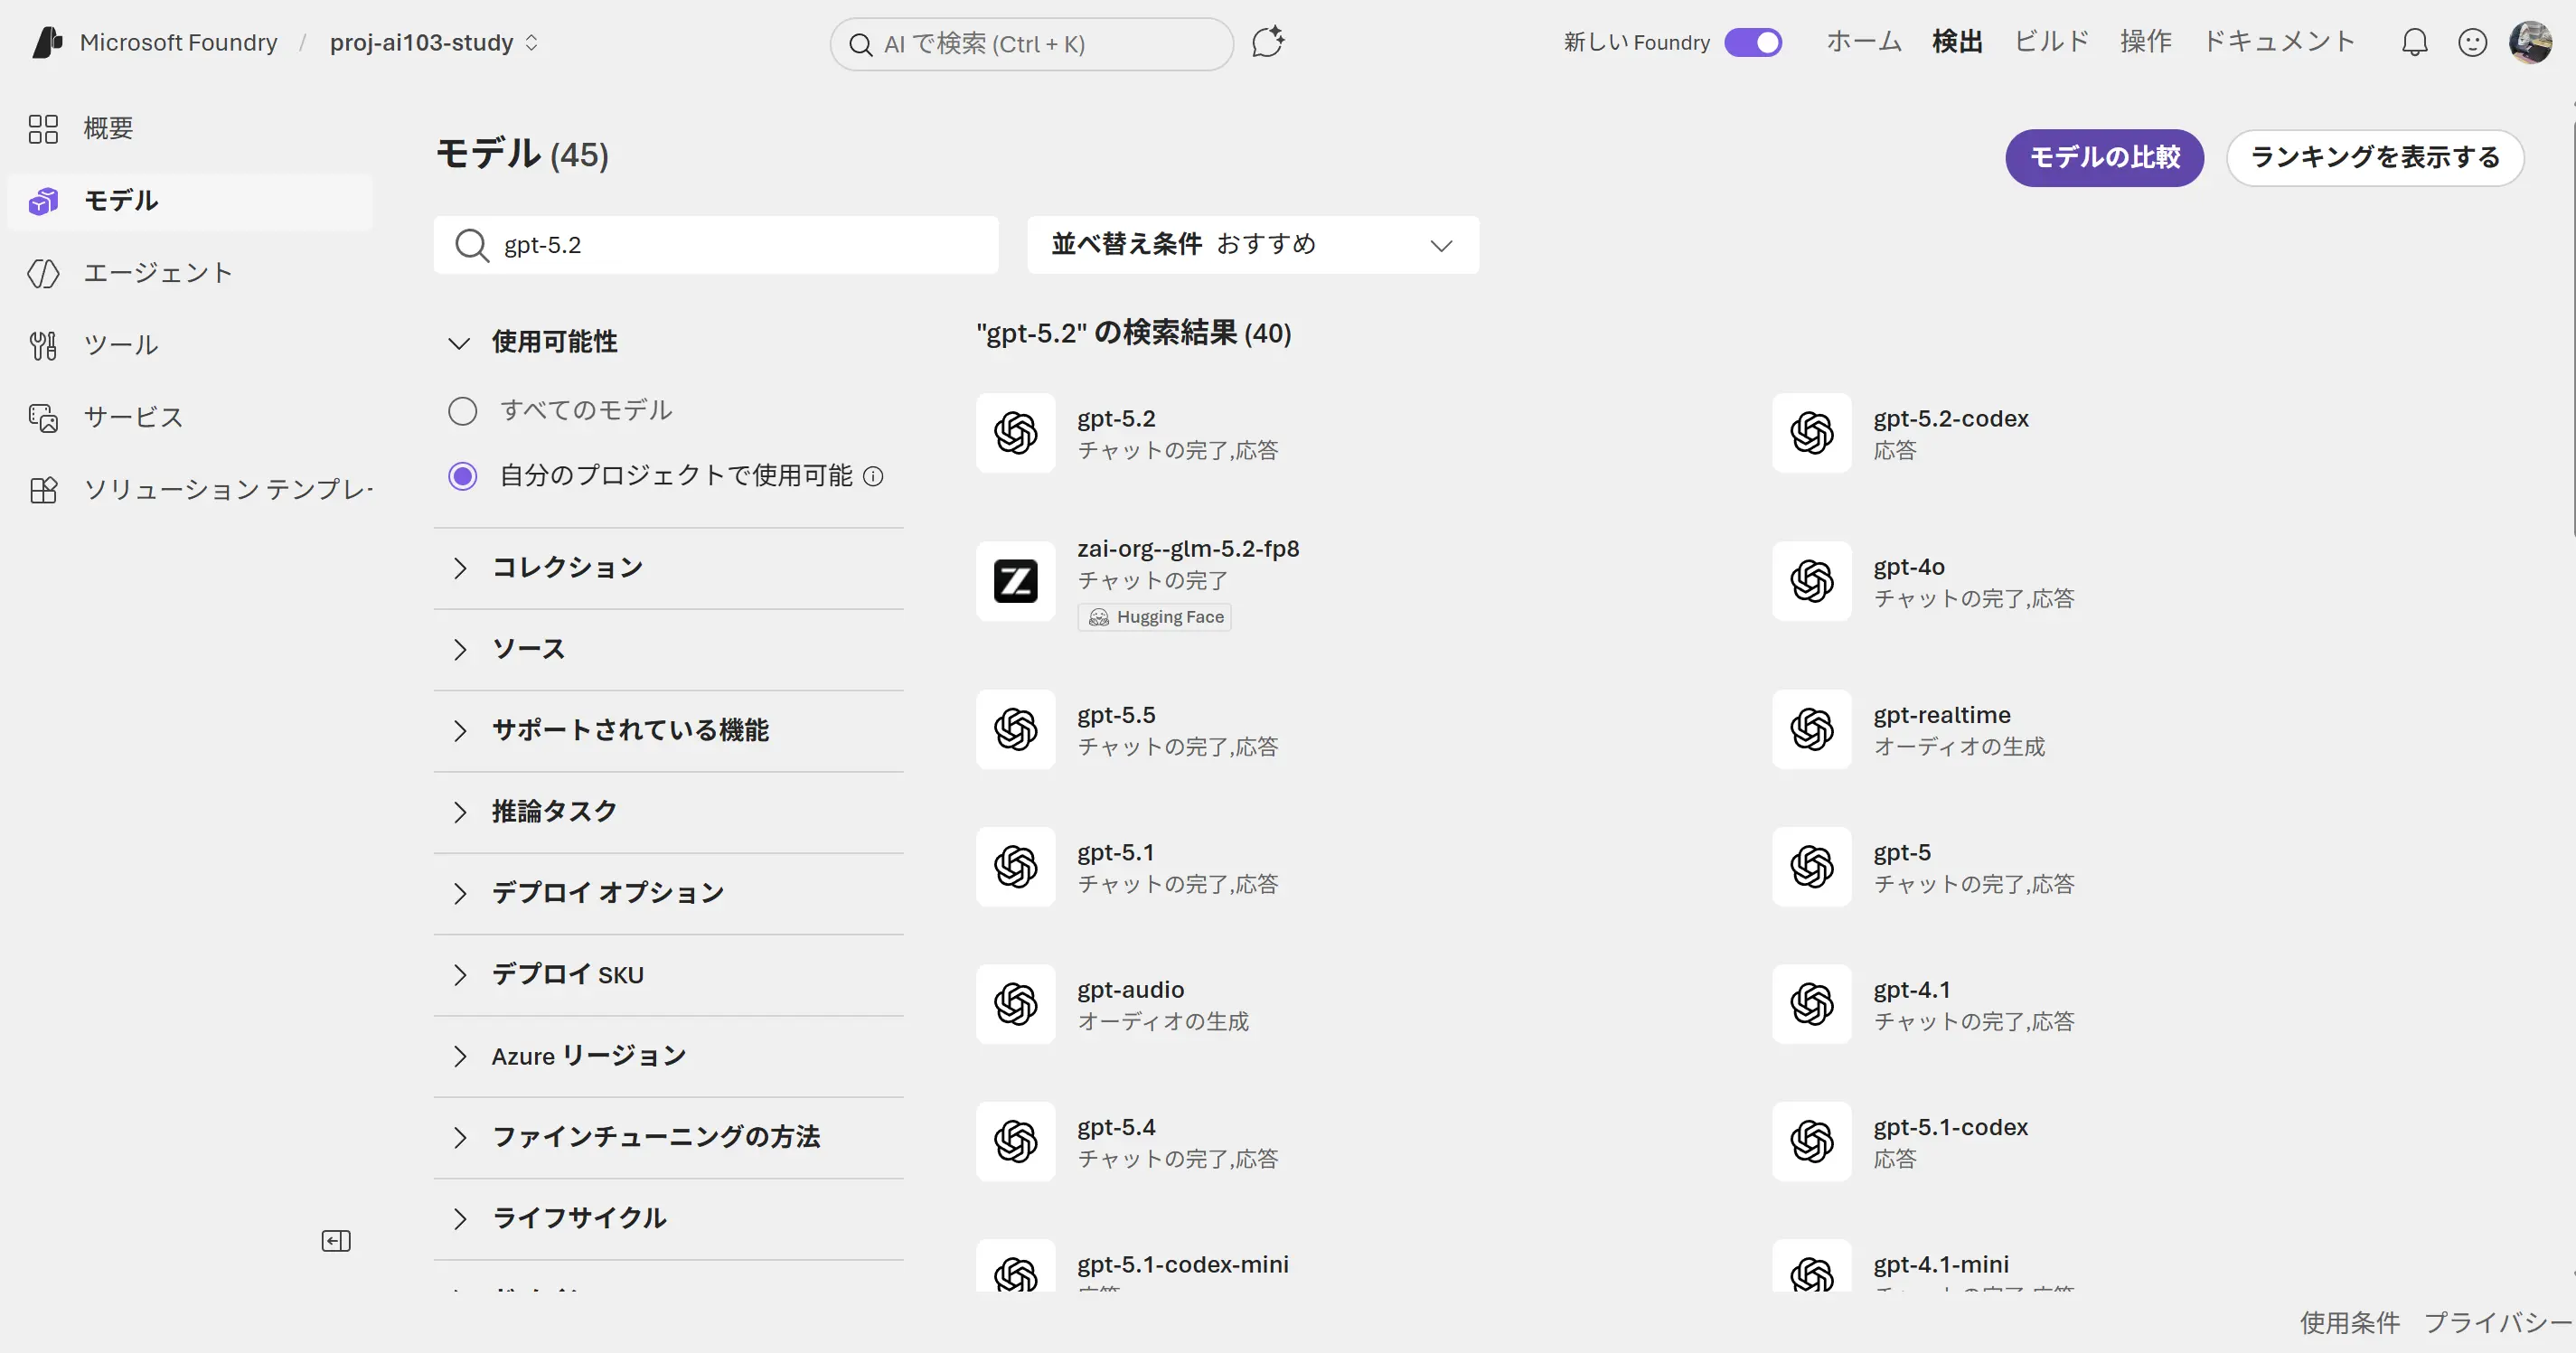Go to the ホーム tab
The height and width of the screenshot is (1353, 2576).
1864,42
